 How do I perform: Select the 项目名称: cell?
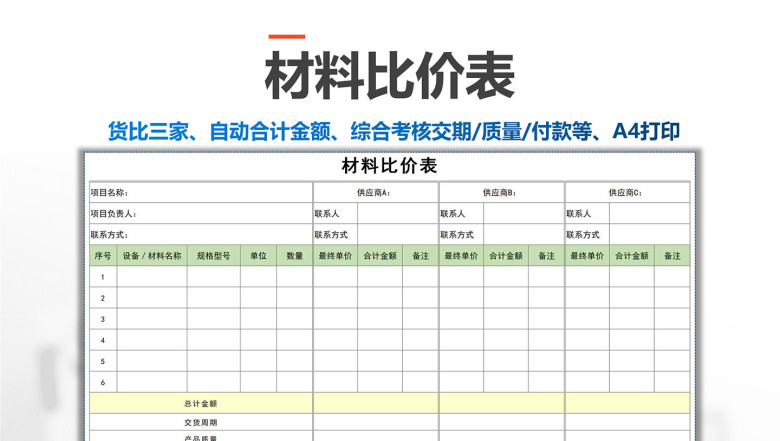coord(201,192)
